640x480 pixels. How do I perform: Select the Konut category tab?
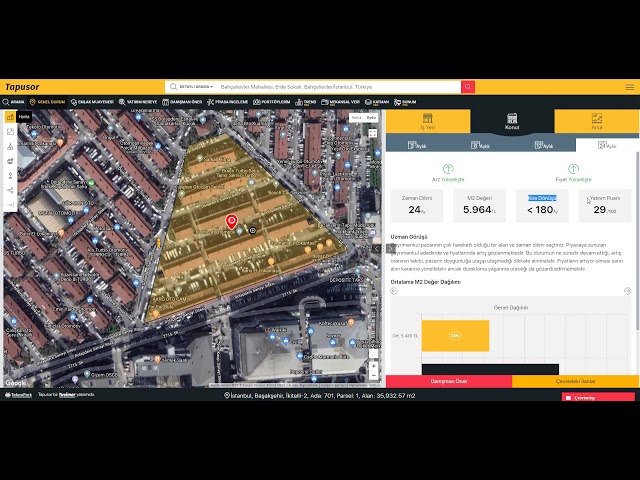pos(512,121)
